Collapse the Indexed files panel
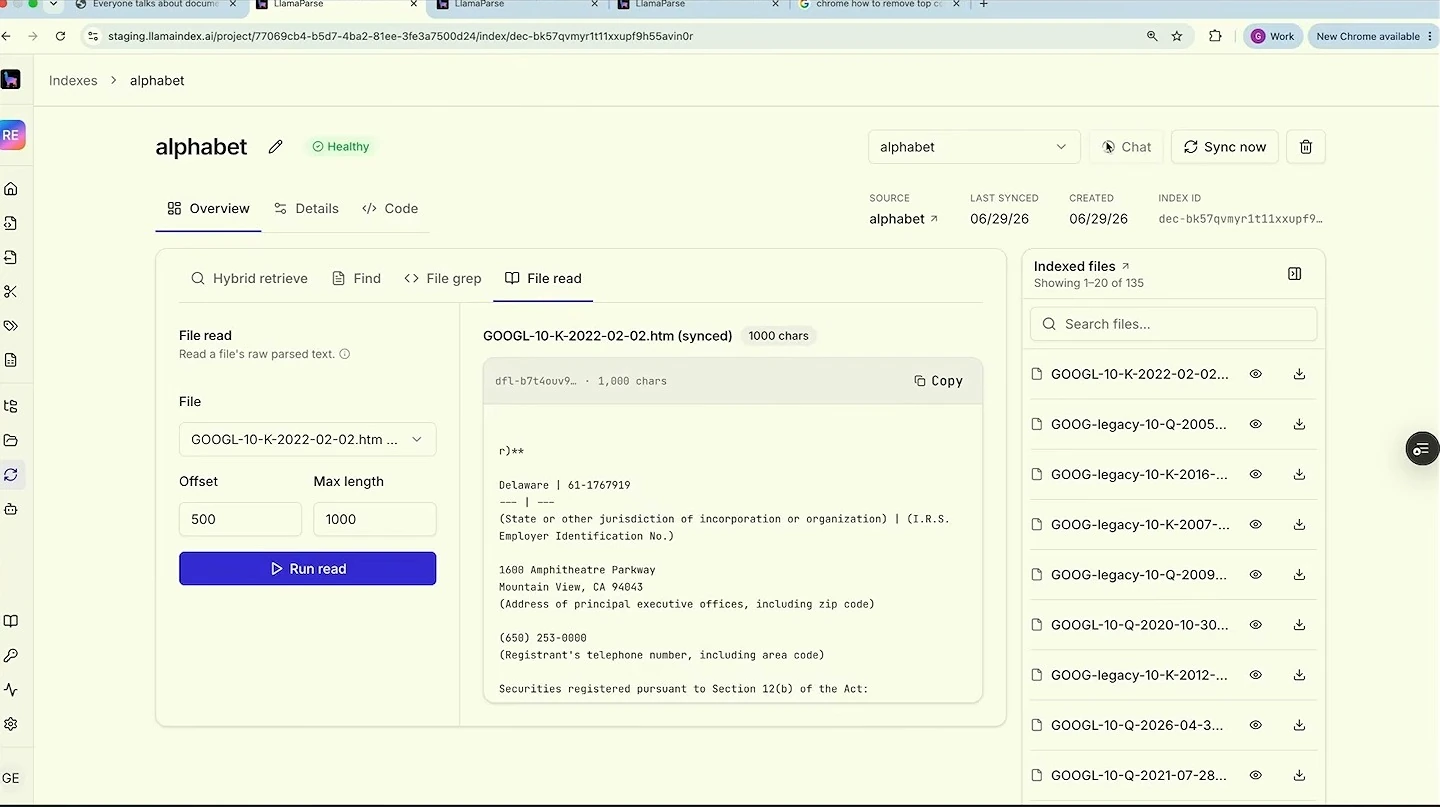The image size is (1440, 807). (1295, 274)
